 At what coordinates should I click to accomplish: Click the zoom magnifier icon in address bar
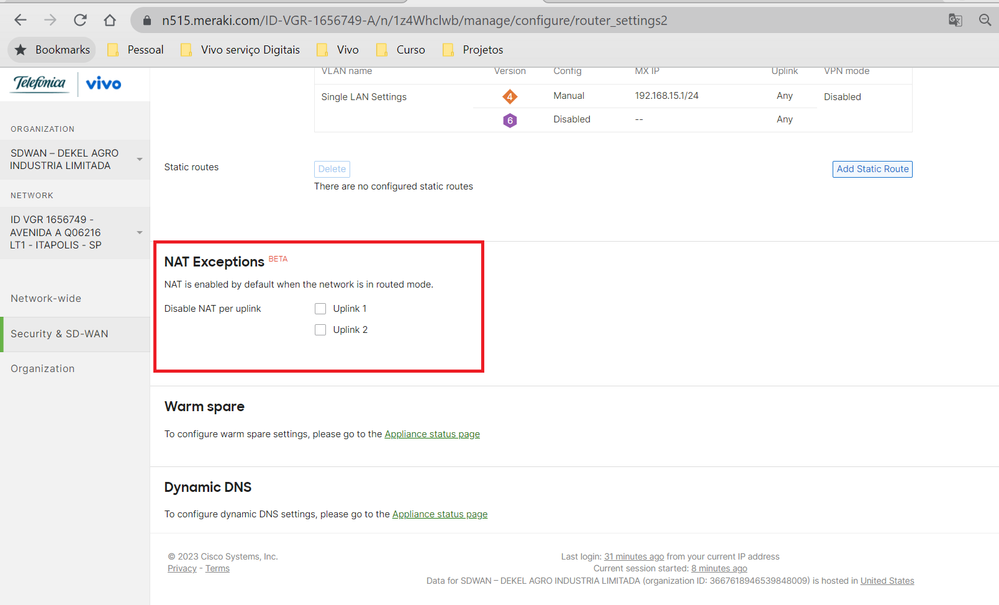click(984, 20)
